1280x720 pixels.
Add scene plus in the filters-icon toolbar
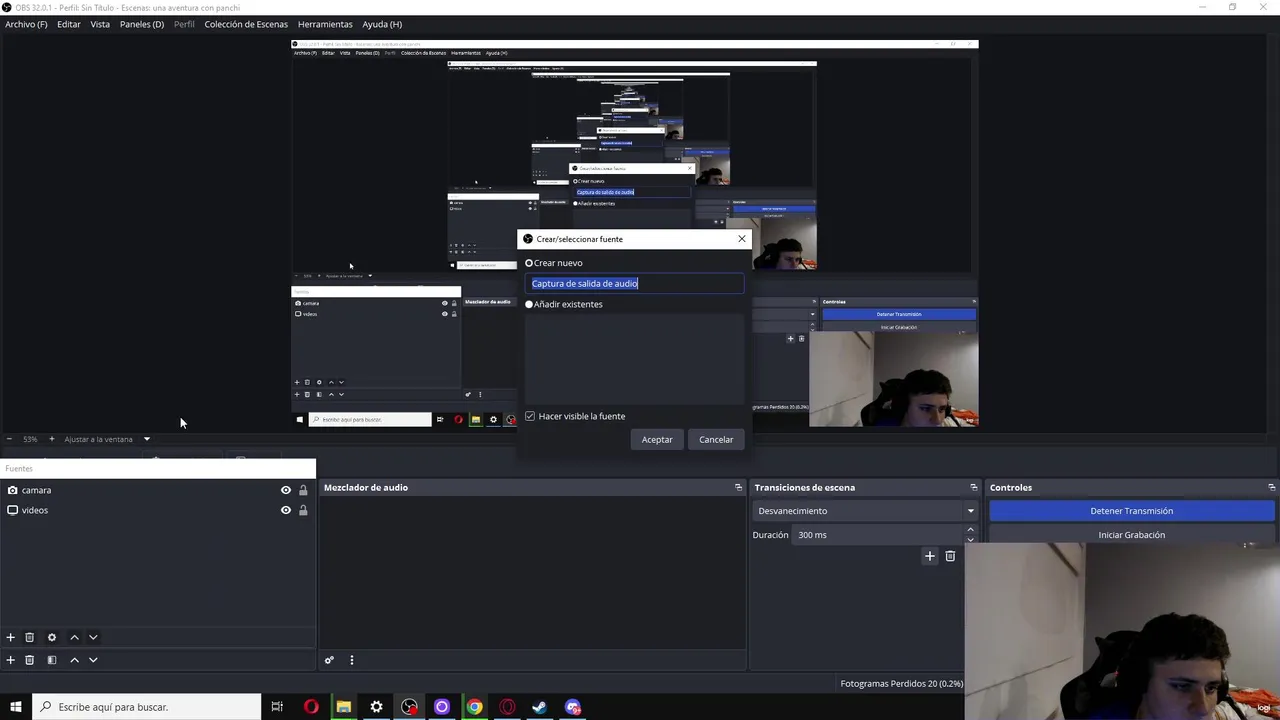point(11,660)
